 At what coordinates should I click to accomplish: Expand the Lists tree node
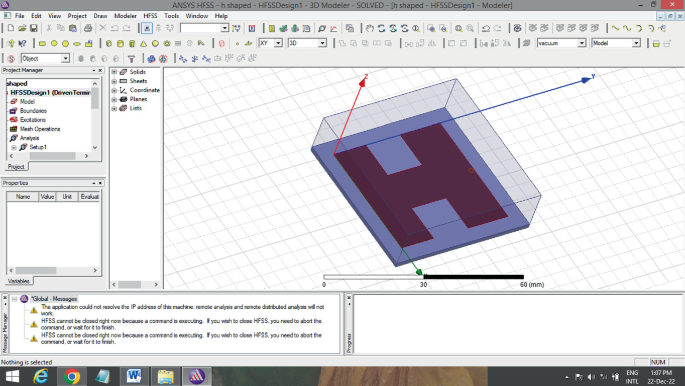(x=114, y=108)
